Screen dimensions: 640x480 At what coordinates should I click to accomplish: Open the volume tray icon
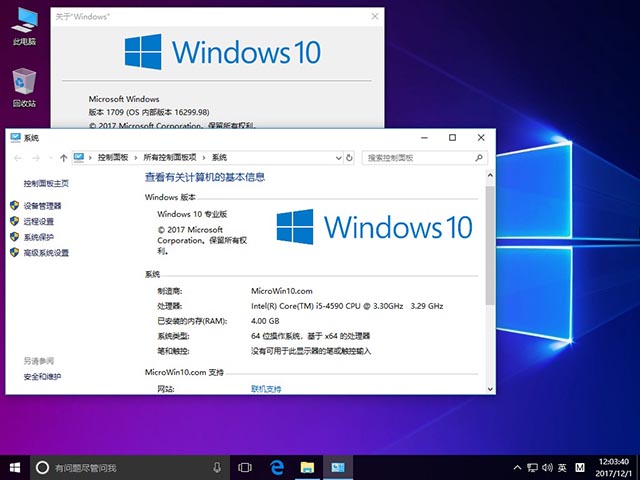(x=547, y=468)
